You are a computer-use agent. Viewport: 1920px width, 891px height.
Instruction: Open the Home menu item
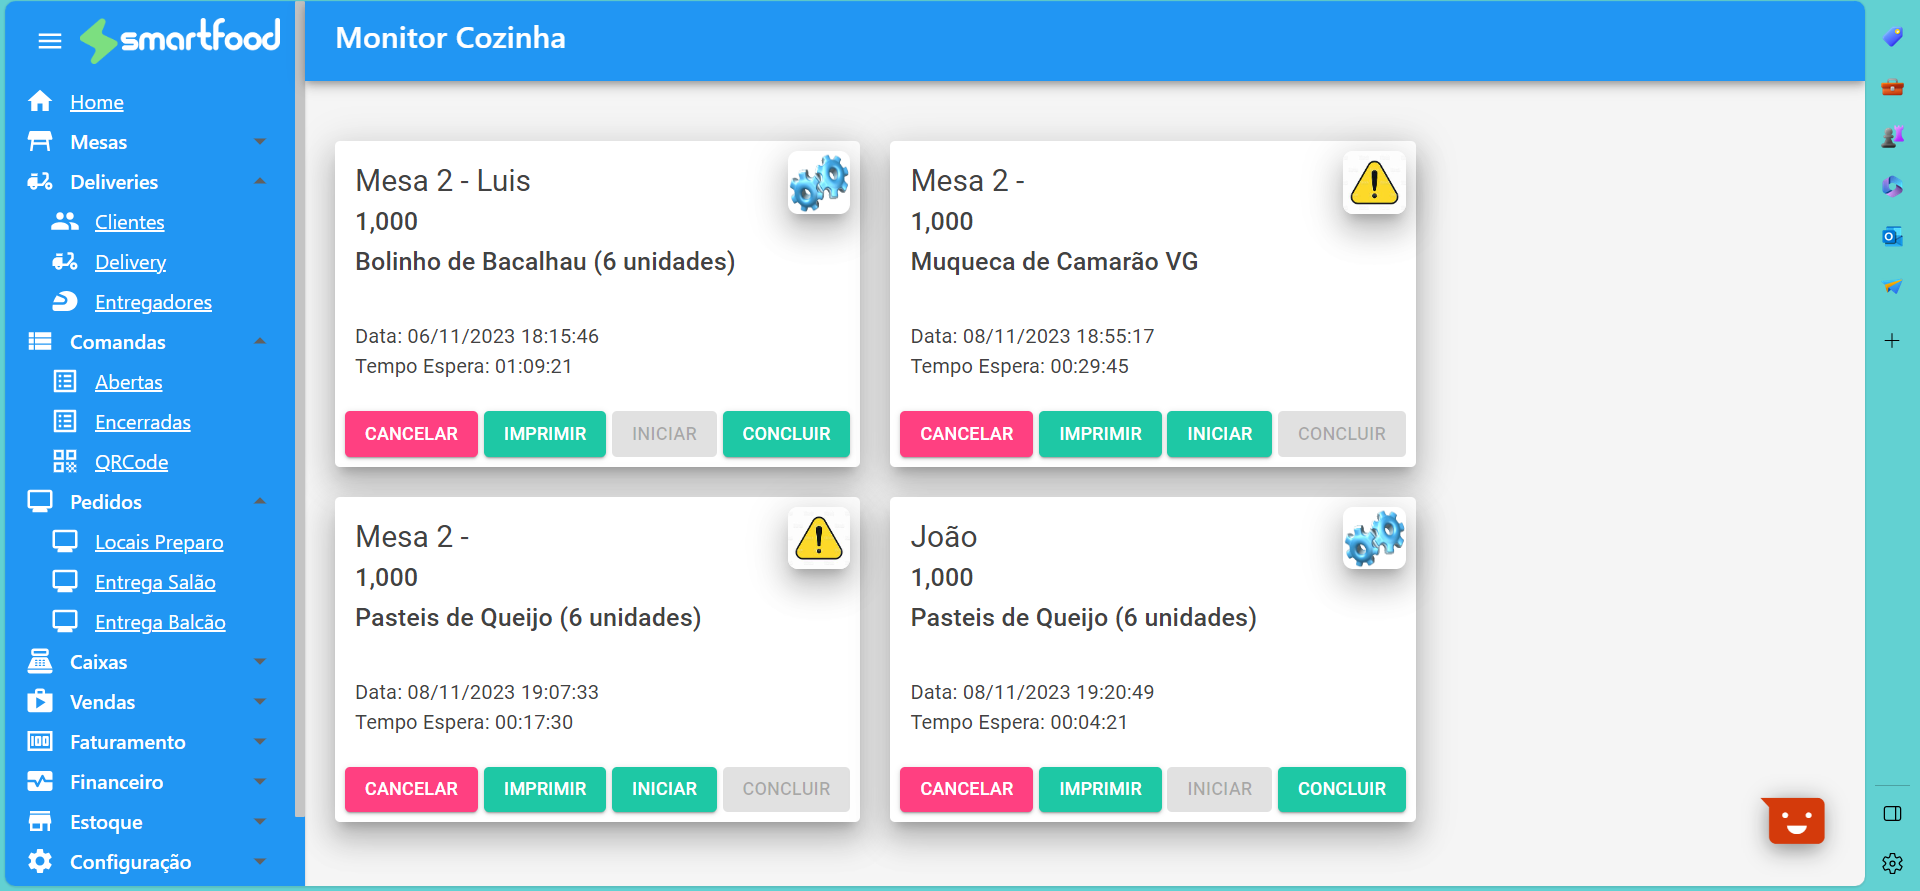coord(97,102)
